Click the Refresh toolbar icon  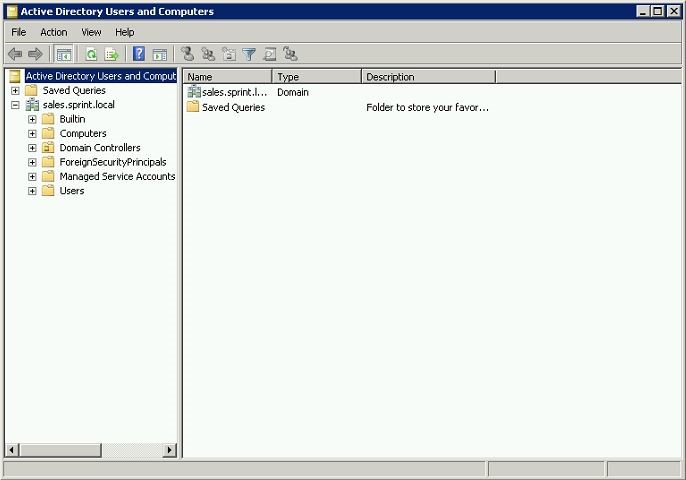[x=91, y=54]
